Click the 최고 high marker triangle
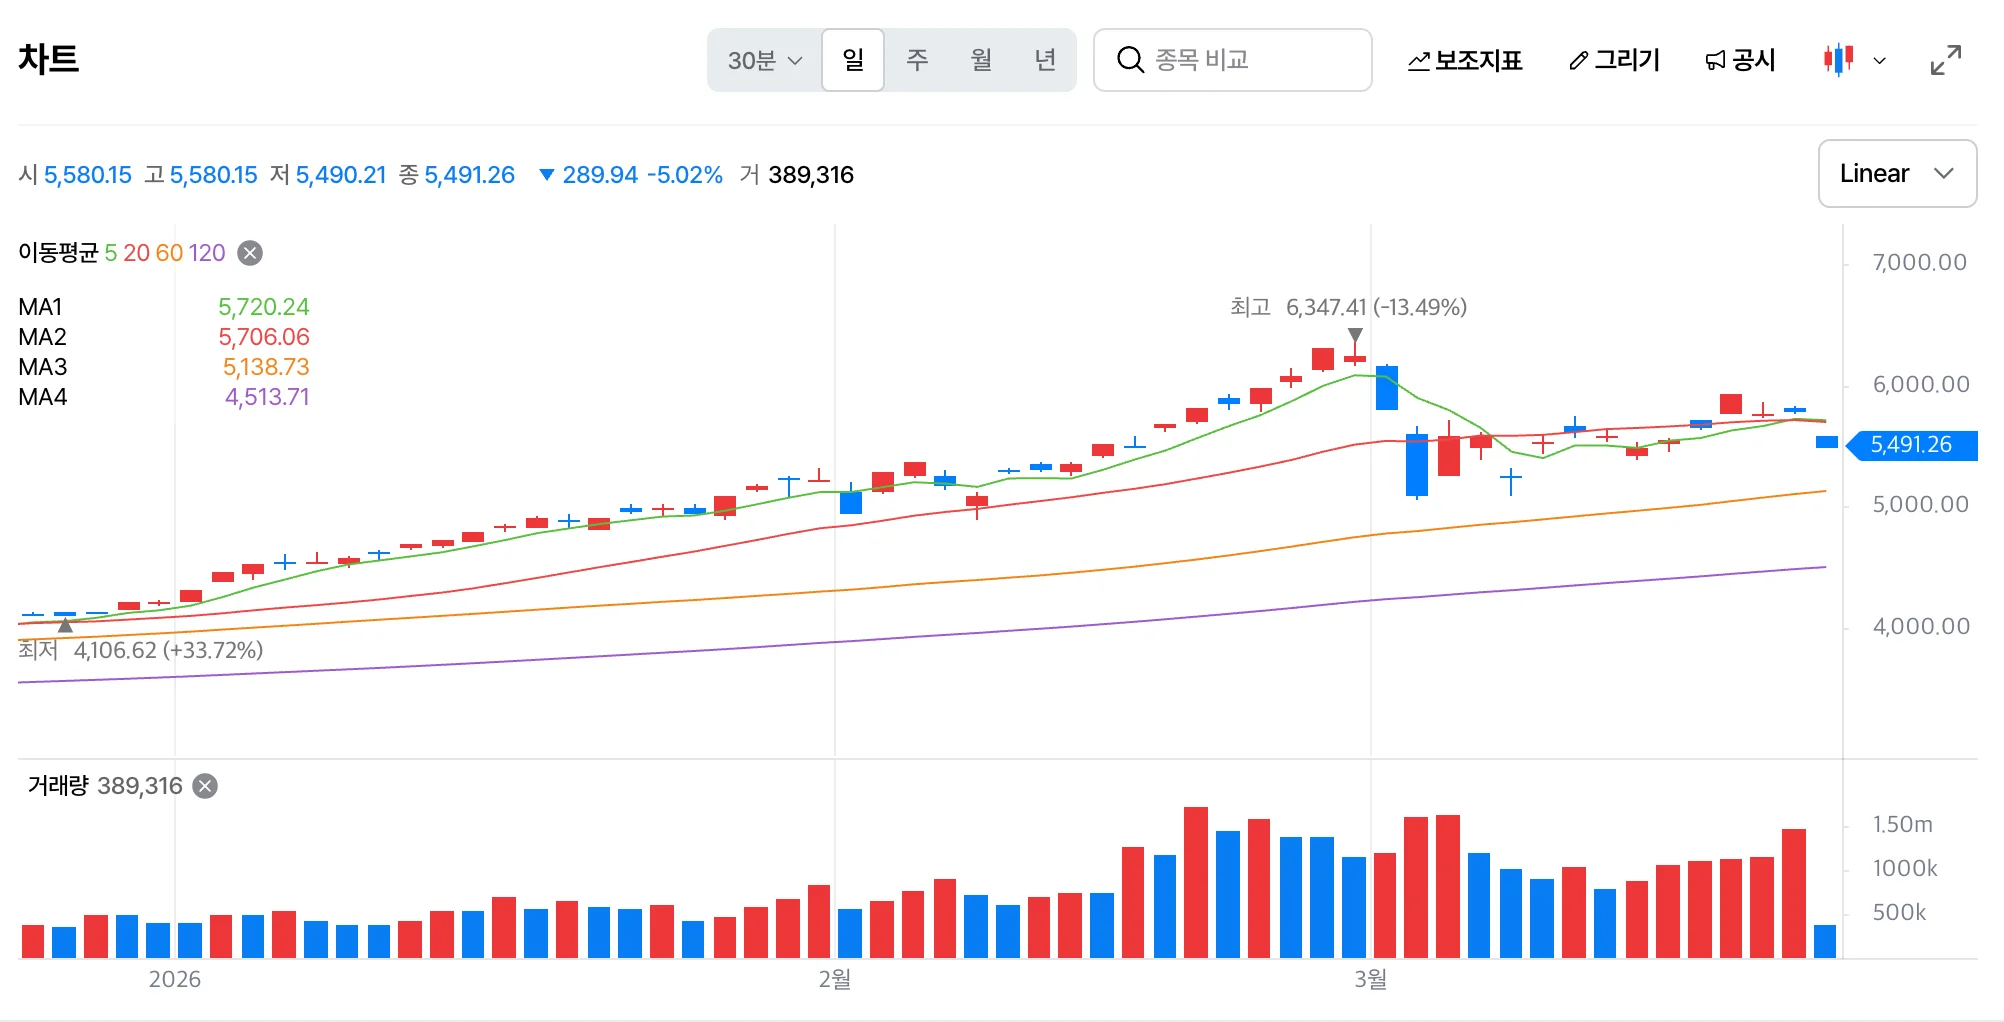Image resolution: width=2004 pixels, height=1022 pixels. pyautogui.click(x=1355, y=335)
